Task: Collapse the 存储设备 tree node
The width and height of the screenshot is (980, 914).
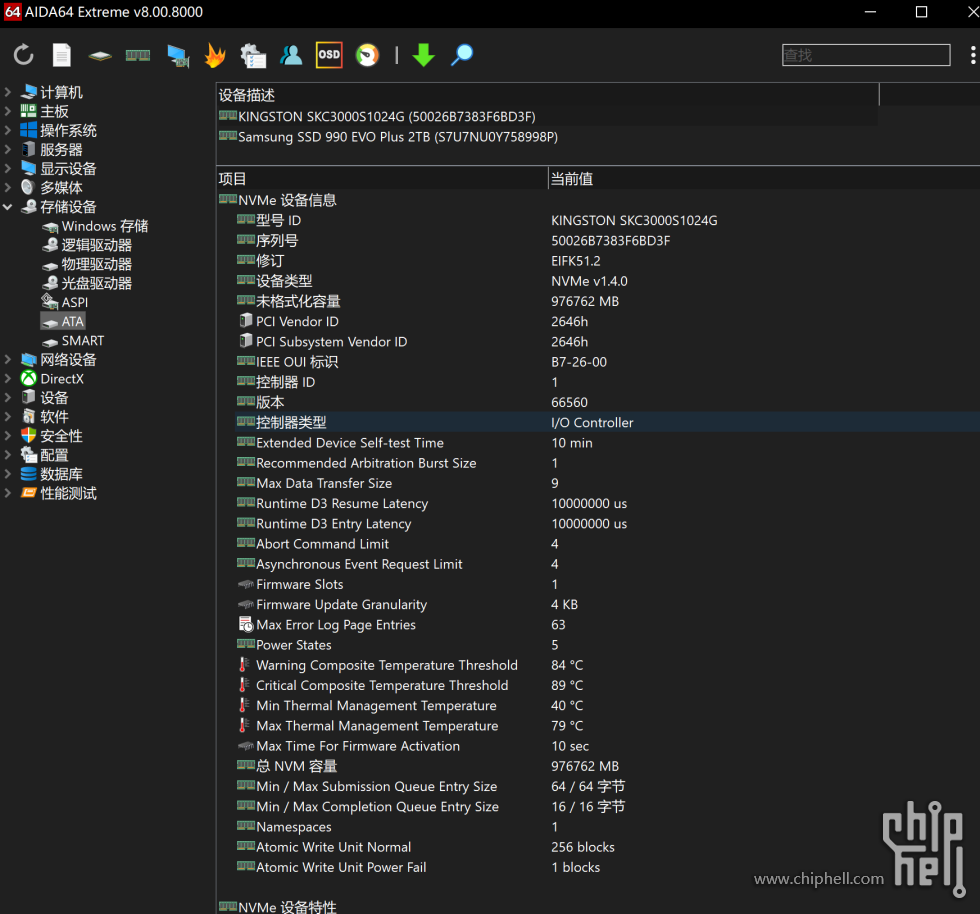Action: click(8, 207)
